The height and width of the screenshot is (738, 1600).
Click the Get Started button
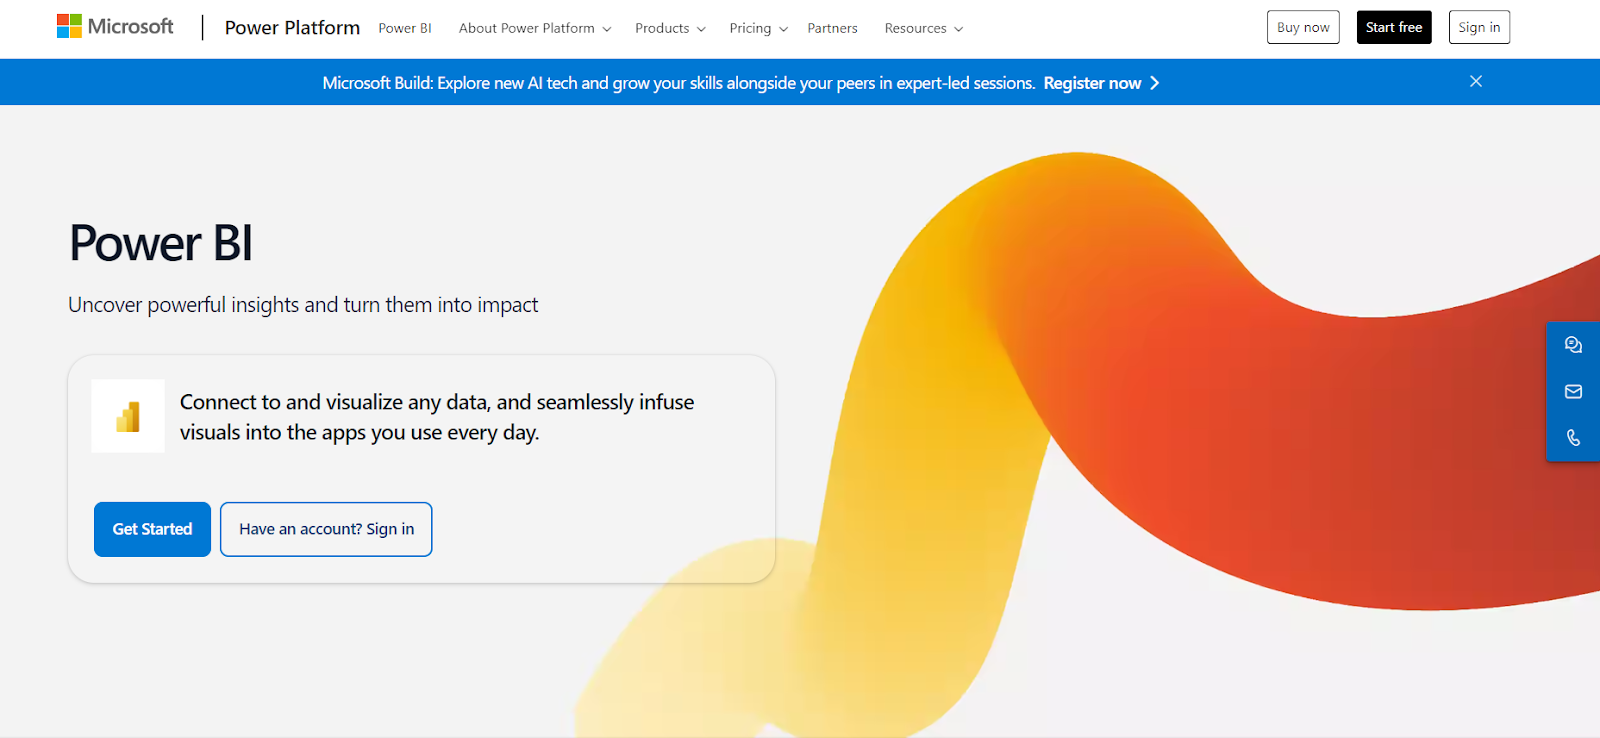(x=152, y=529)
